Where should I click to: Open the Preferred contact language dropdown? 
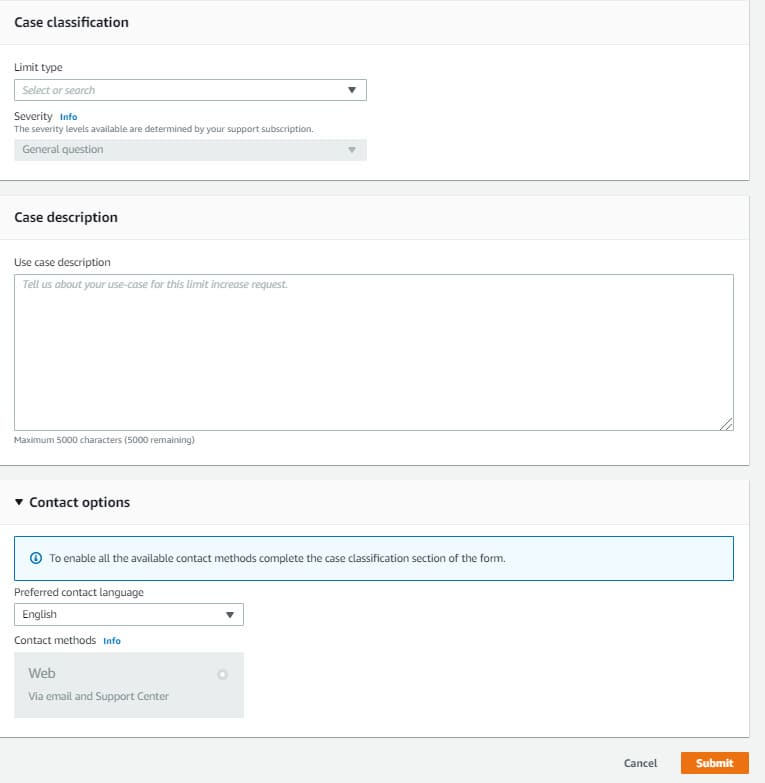click(x=129, y=614)
